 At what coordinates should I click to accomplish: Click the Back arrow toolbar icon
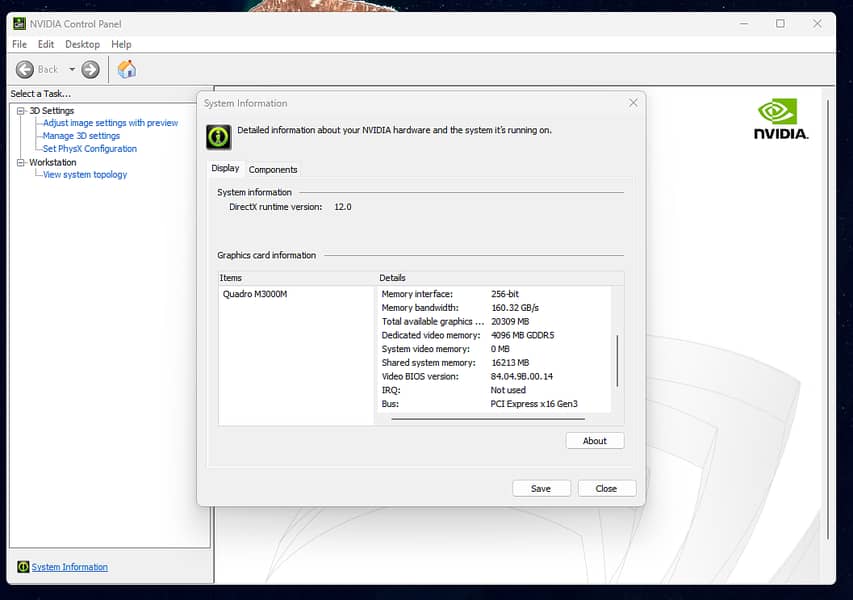[x=25, y=69]
